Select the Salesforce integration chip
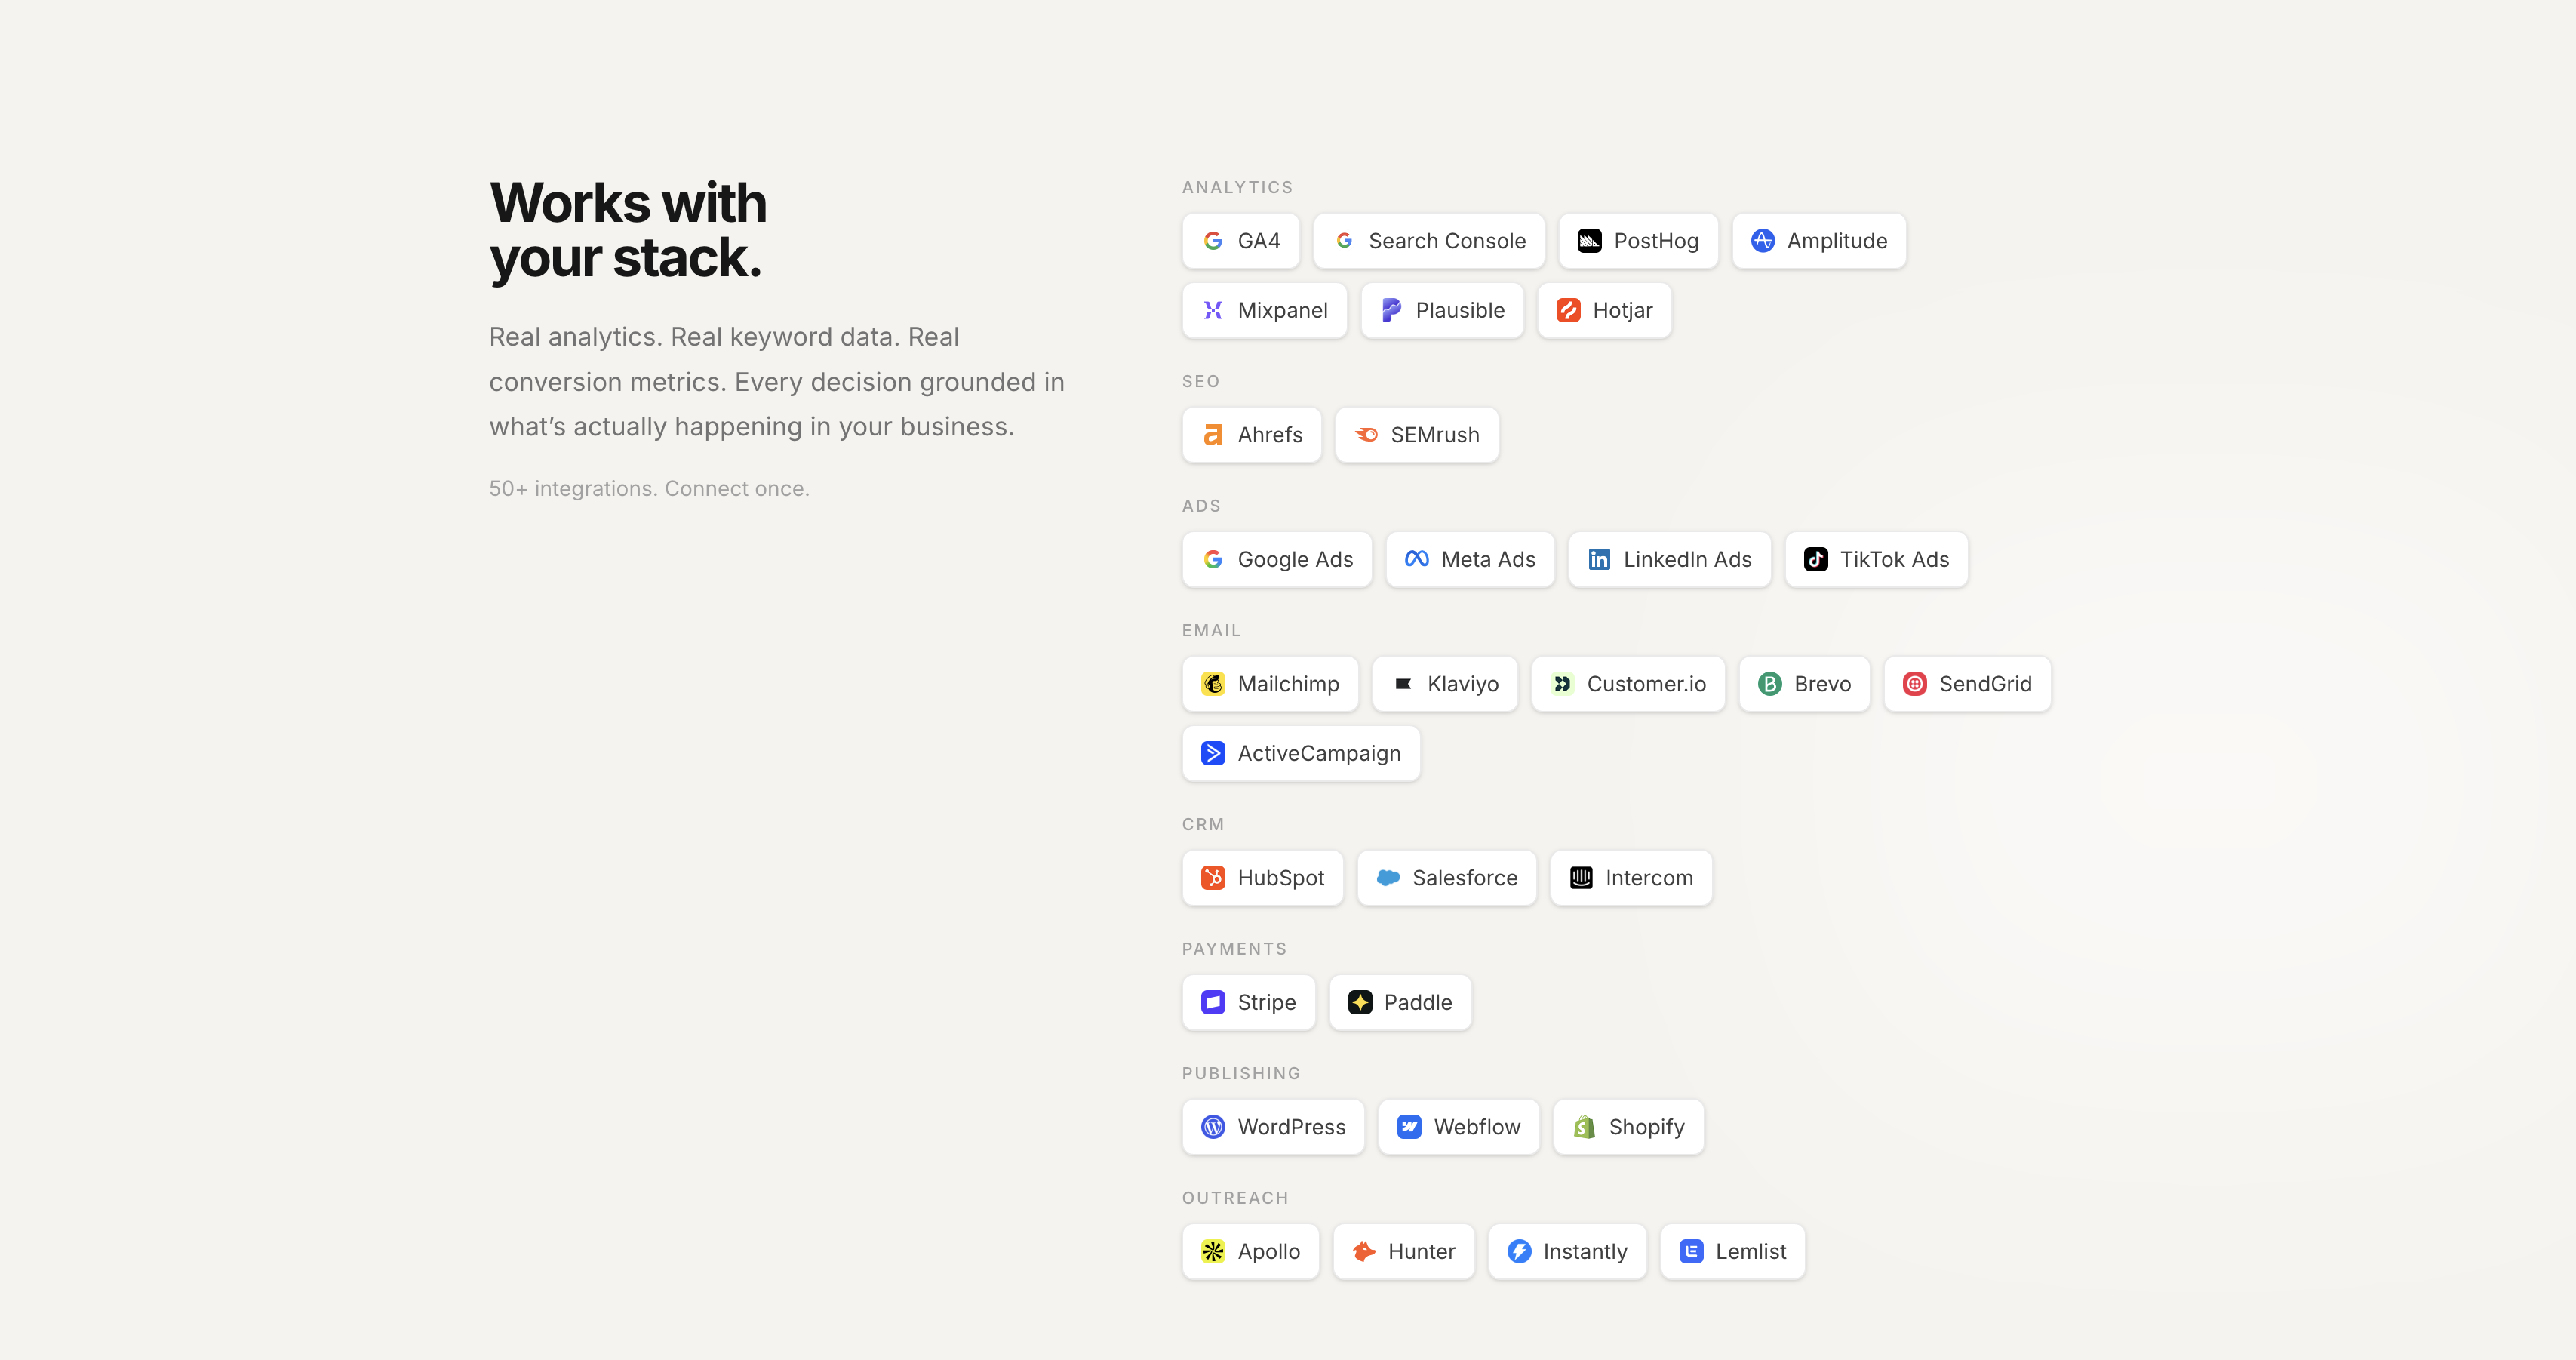The height and width of the screenshot is (1360, 2576). 1446,878
